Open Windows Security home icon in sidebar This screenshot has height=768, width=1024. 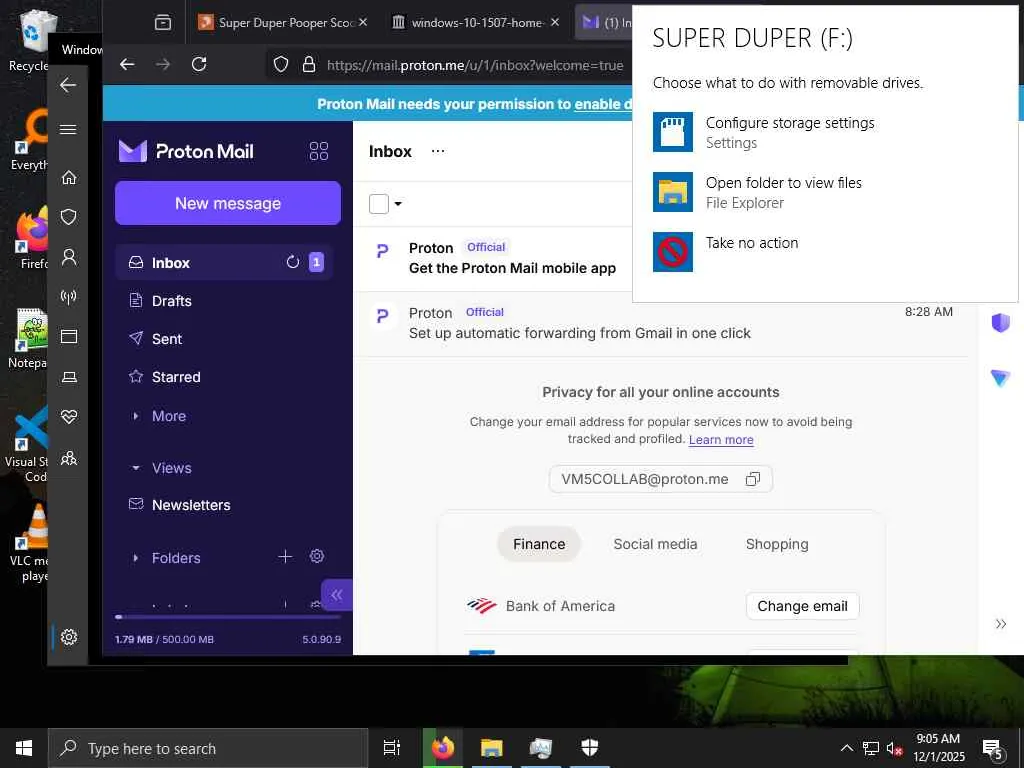69,177
